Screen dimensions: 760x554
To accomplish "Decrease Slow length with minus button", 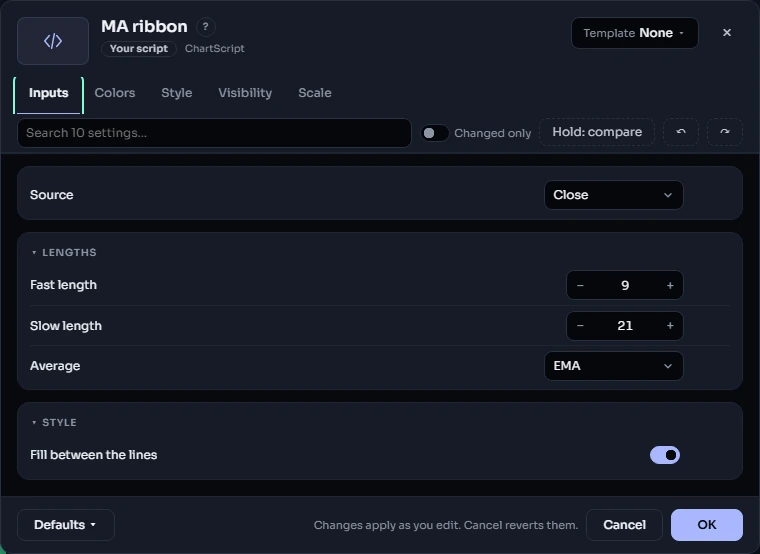I will (x=580, y=326).
